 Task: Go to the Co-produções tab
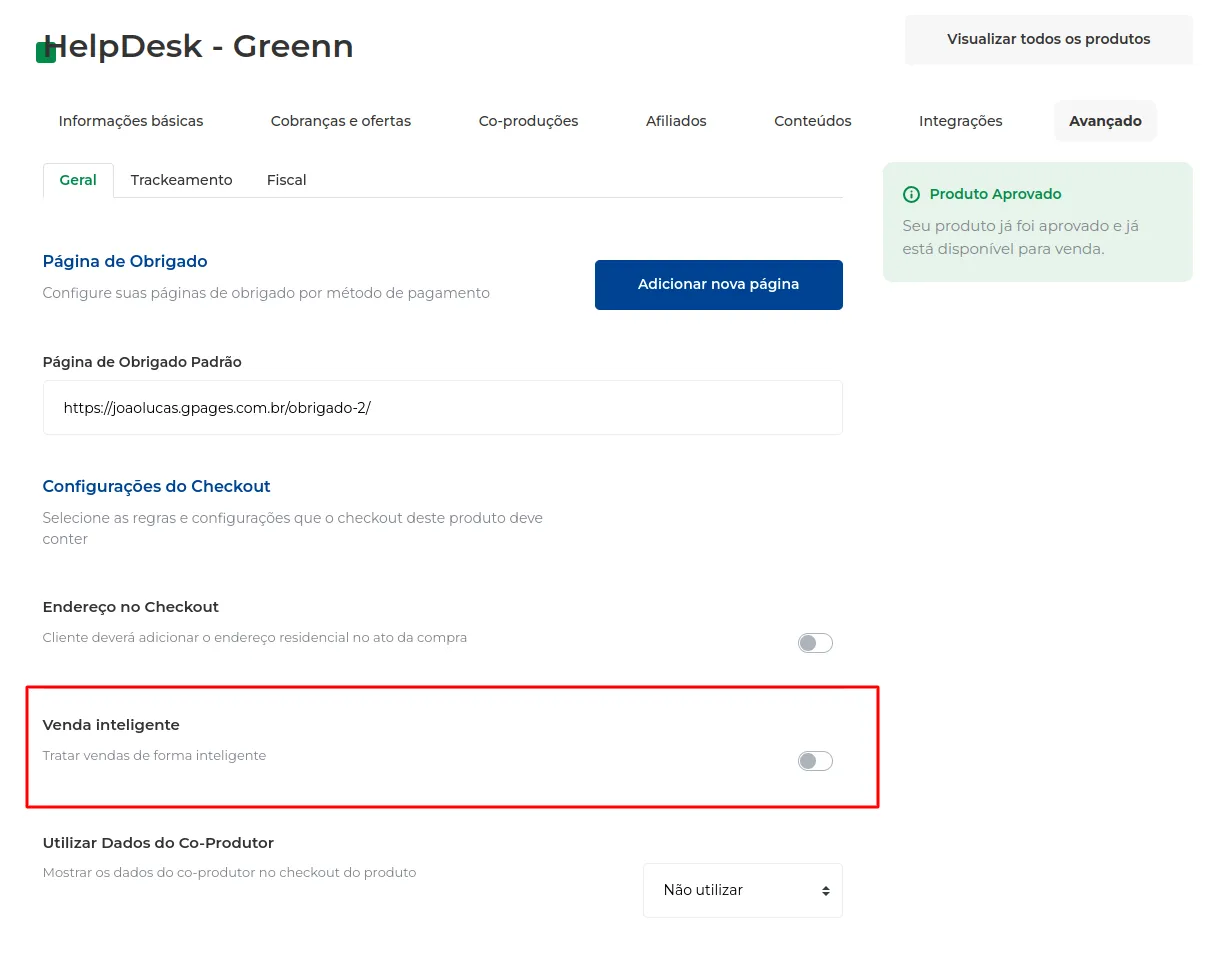[529, 121]
